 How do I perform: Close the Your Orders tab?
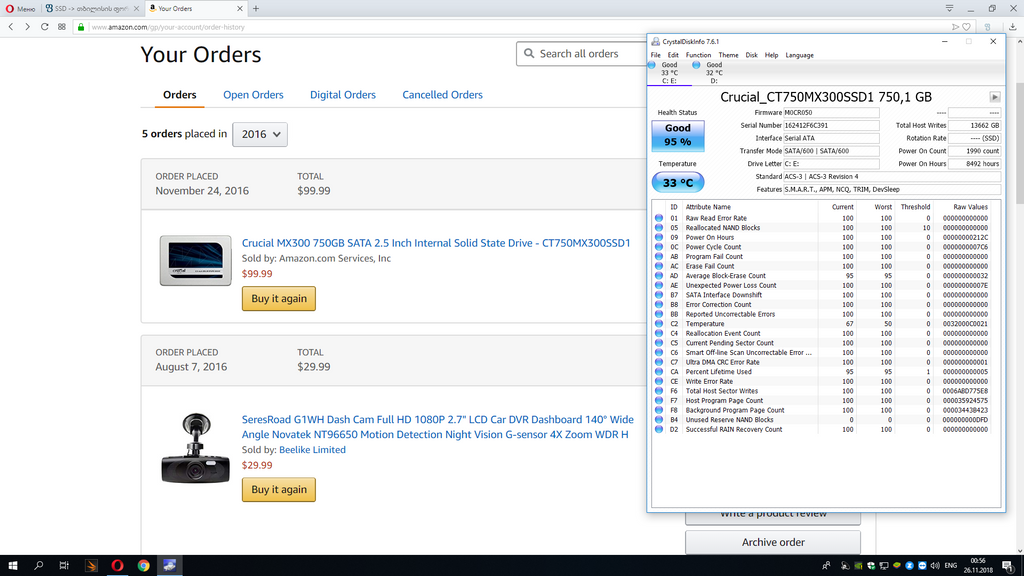(x=240, y=8)
